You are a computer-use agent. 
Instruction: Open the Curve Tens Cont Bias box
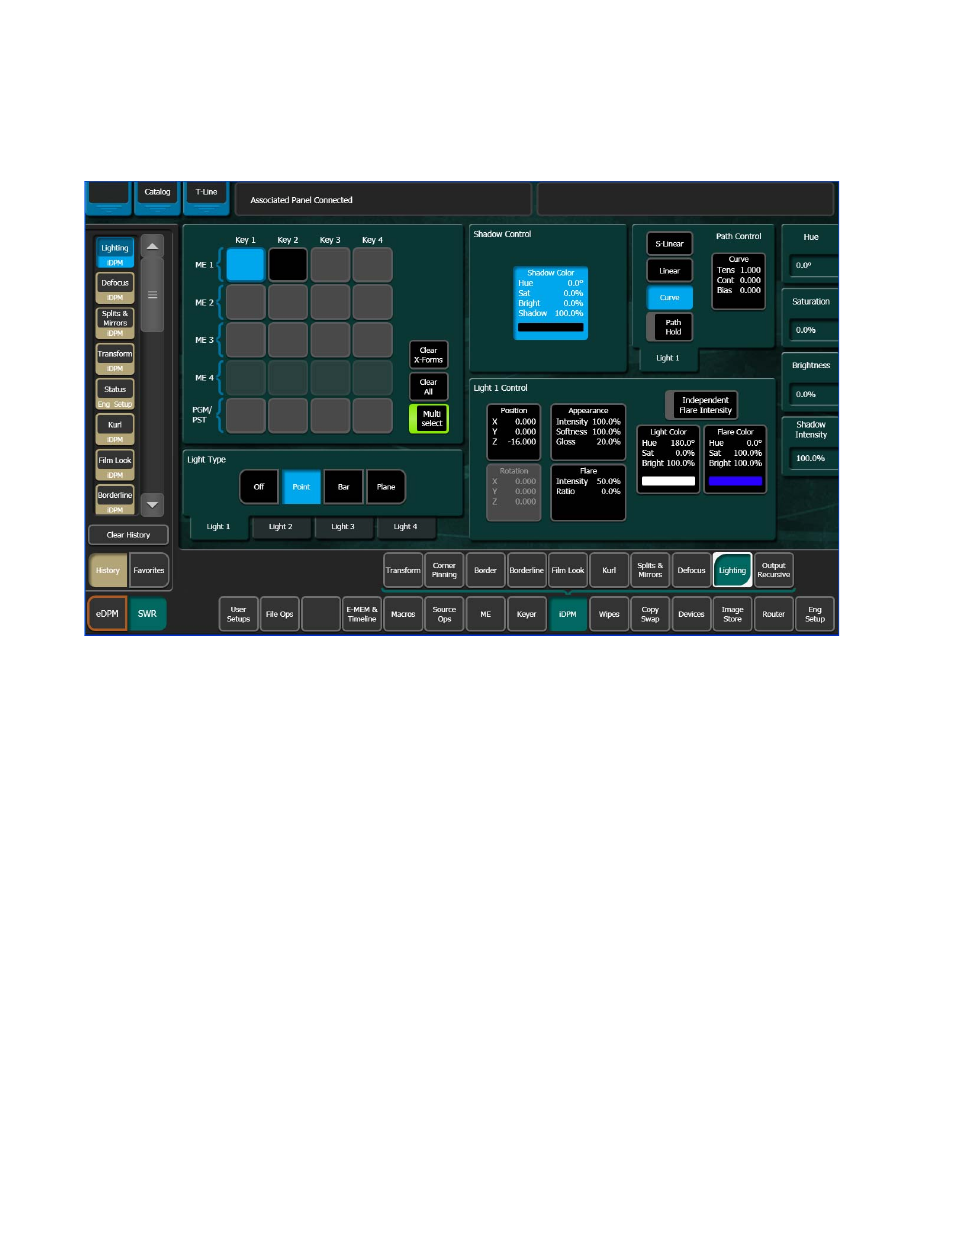pos(739,280)
